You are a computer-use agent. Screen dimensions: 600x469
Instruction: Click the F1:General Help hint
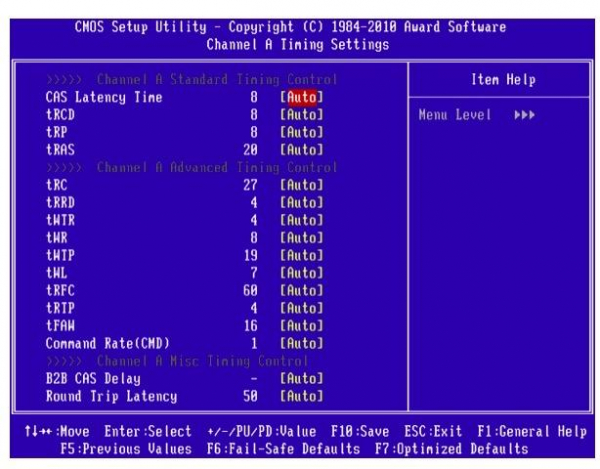point(532,432)
